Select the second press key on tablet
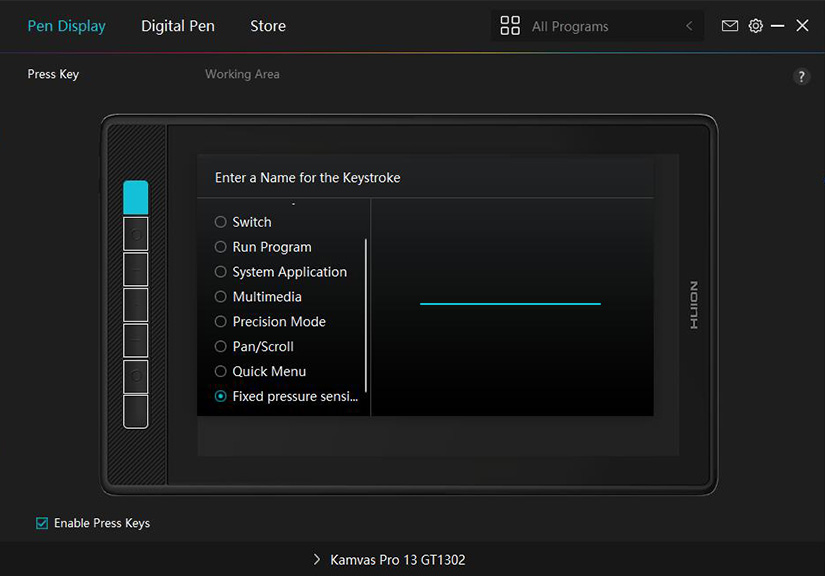825x576 pixels. click(136, 234)
